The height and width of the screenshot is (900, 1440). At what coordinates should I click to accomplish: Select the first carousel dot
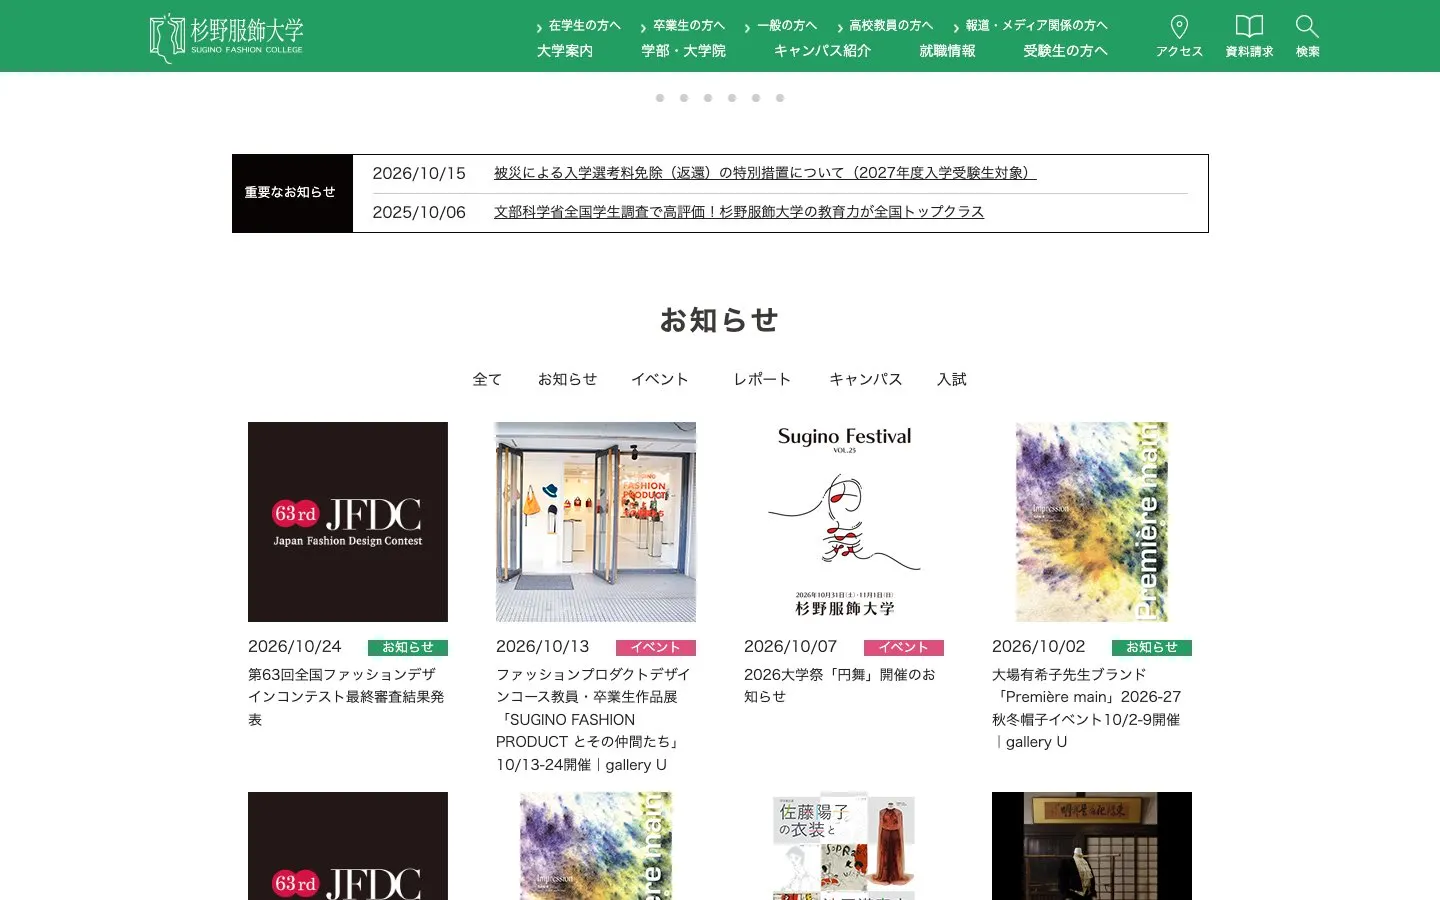[x=660, y=98]
